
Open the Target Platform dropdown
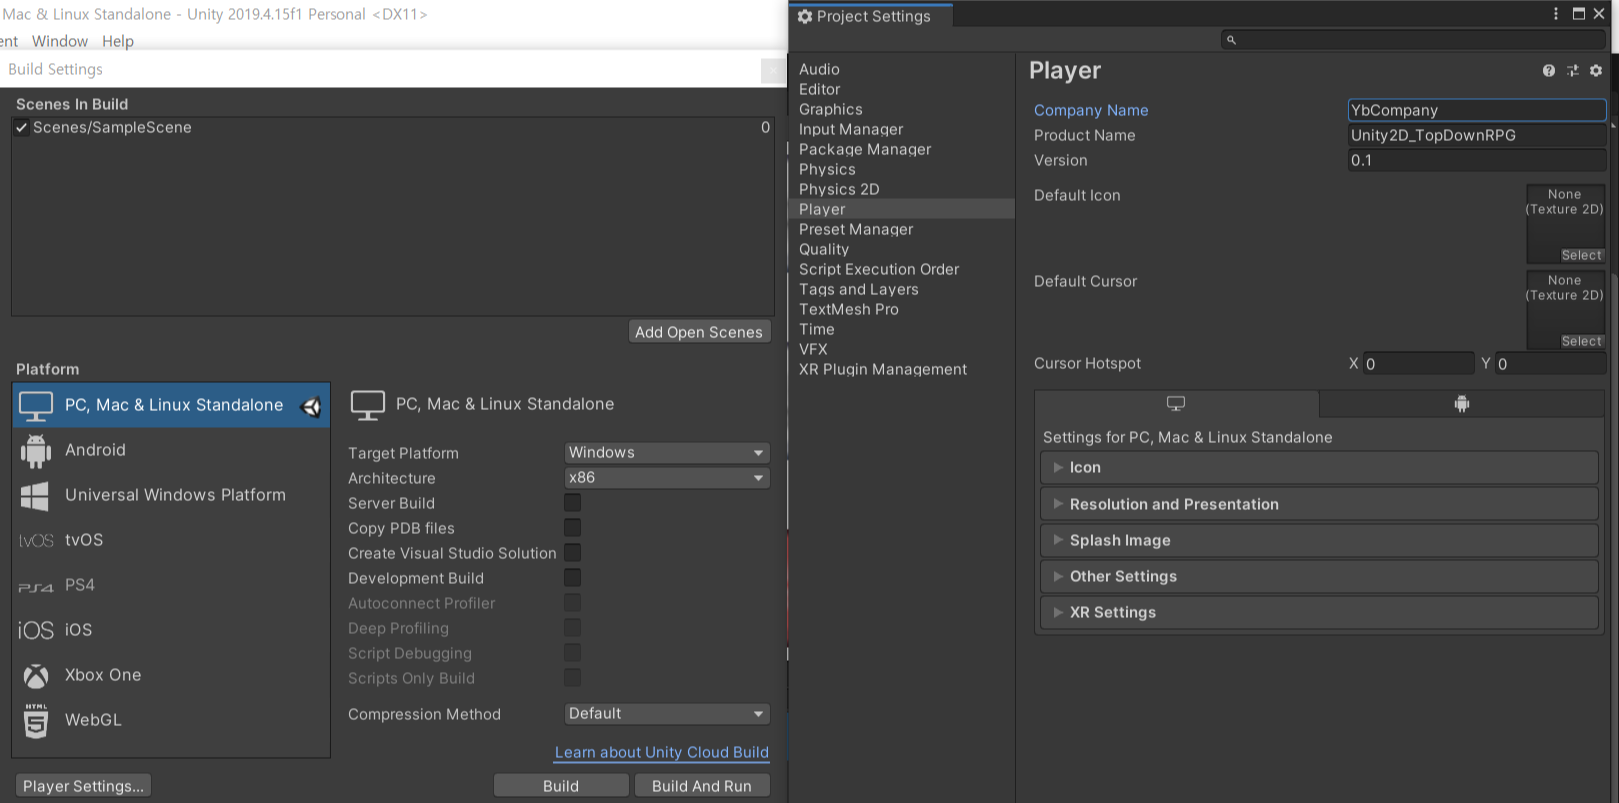(x=667, y=453)
